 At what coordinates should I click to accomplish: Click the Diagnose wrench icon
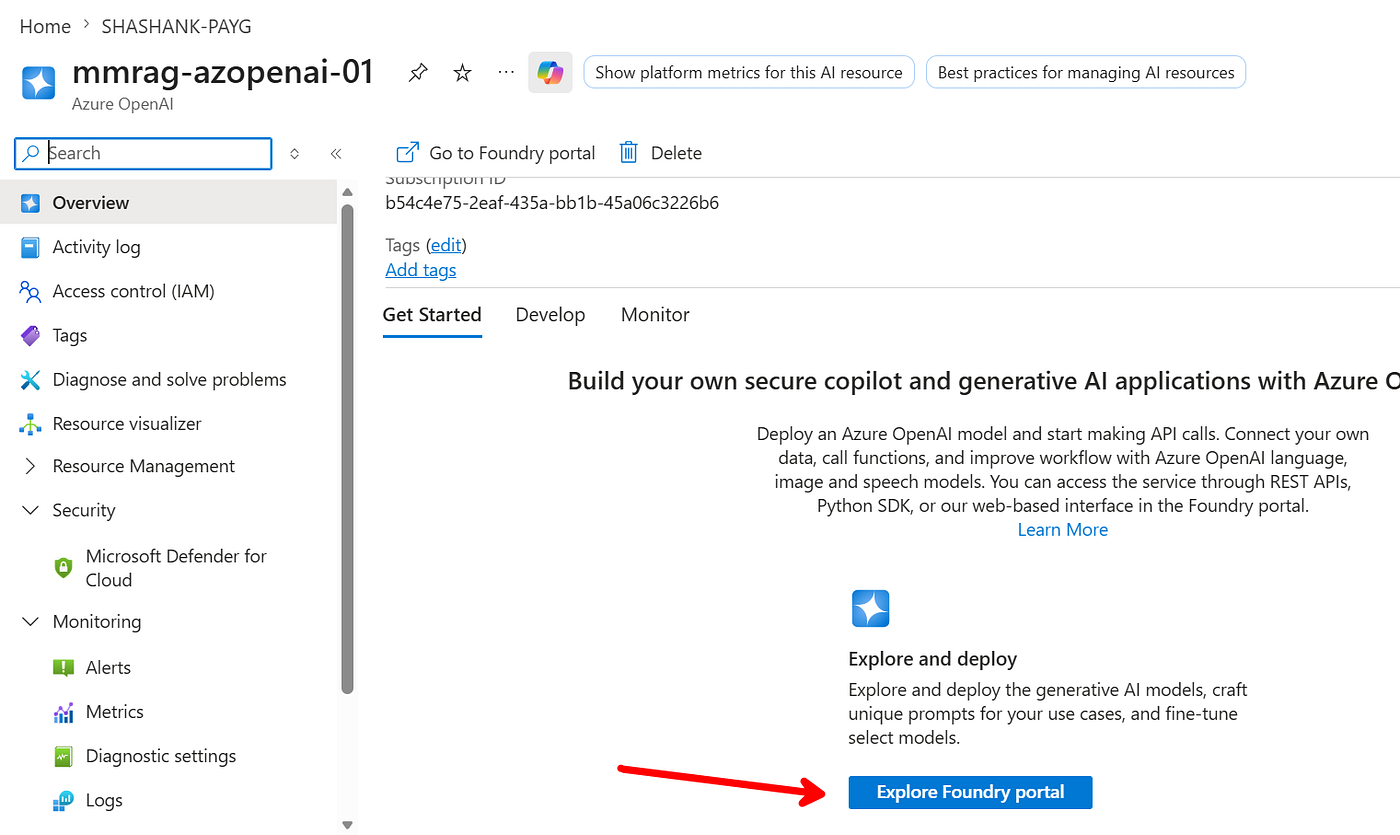[30, 380]
